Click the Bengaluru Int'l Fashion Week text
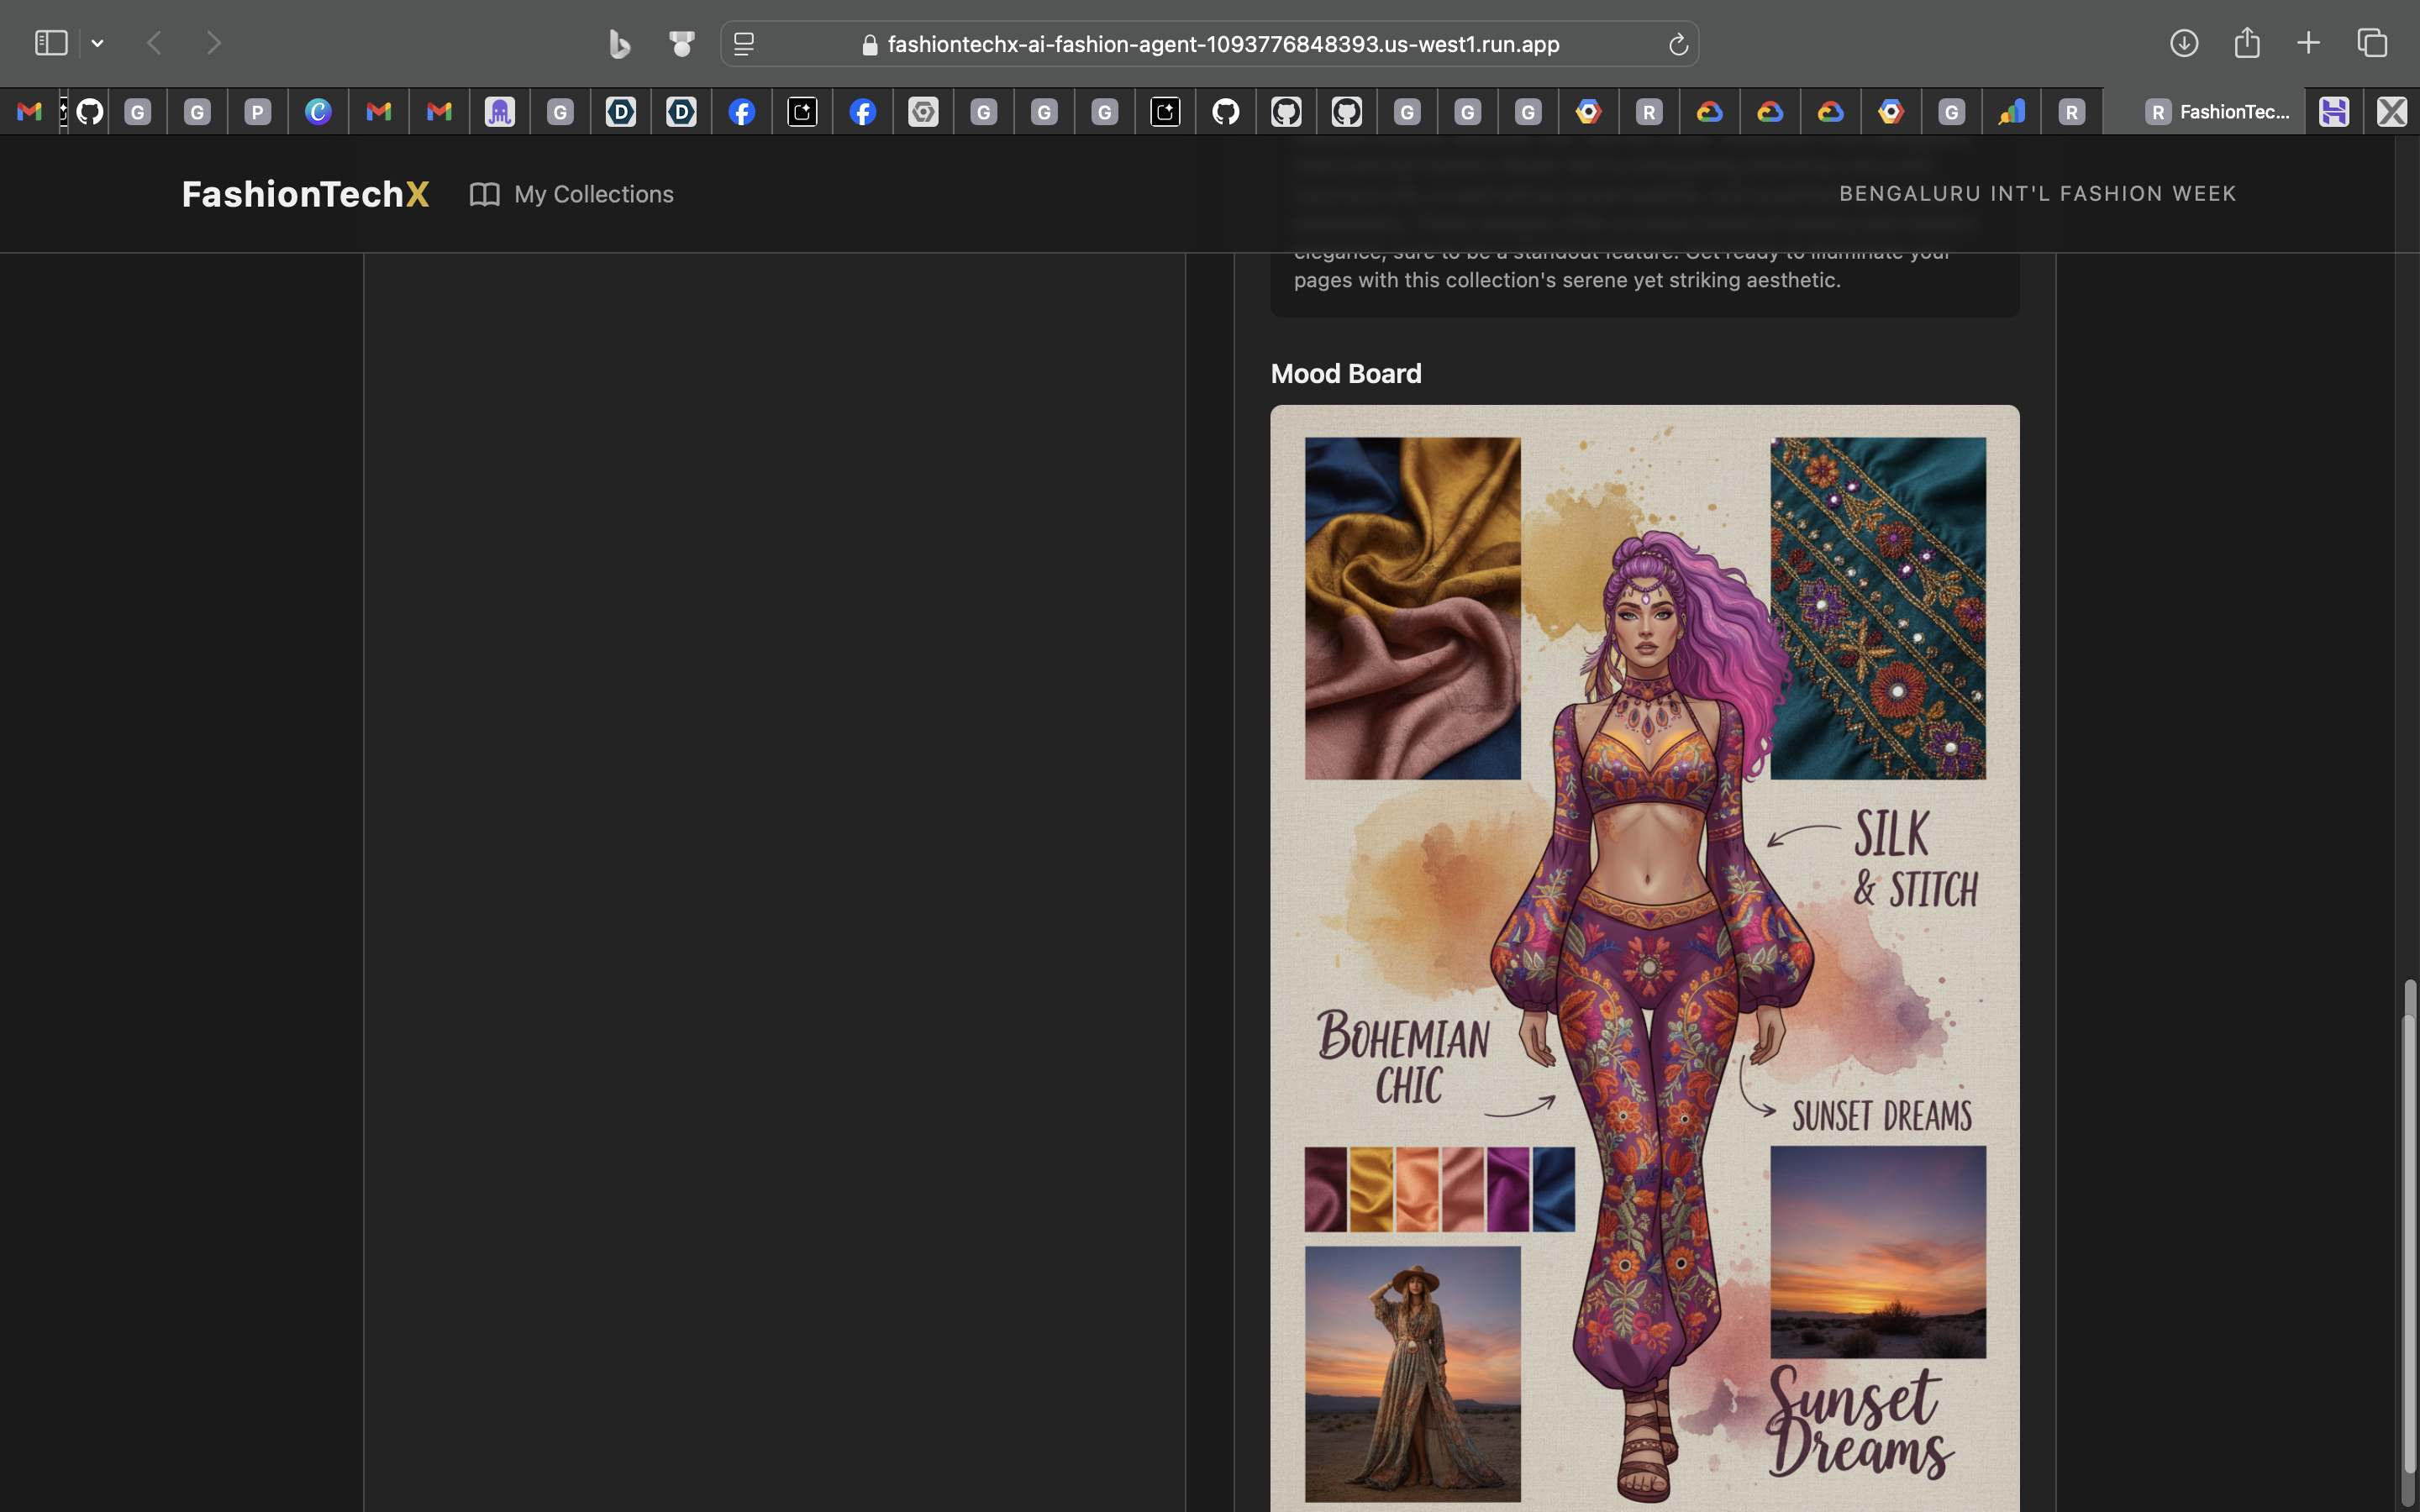This screenshot has height=1512, width=2420. [x=2037, y=194]
